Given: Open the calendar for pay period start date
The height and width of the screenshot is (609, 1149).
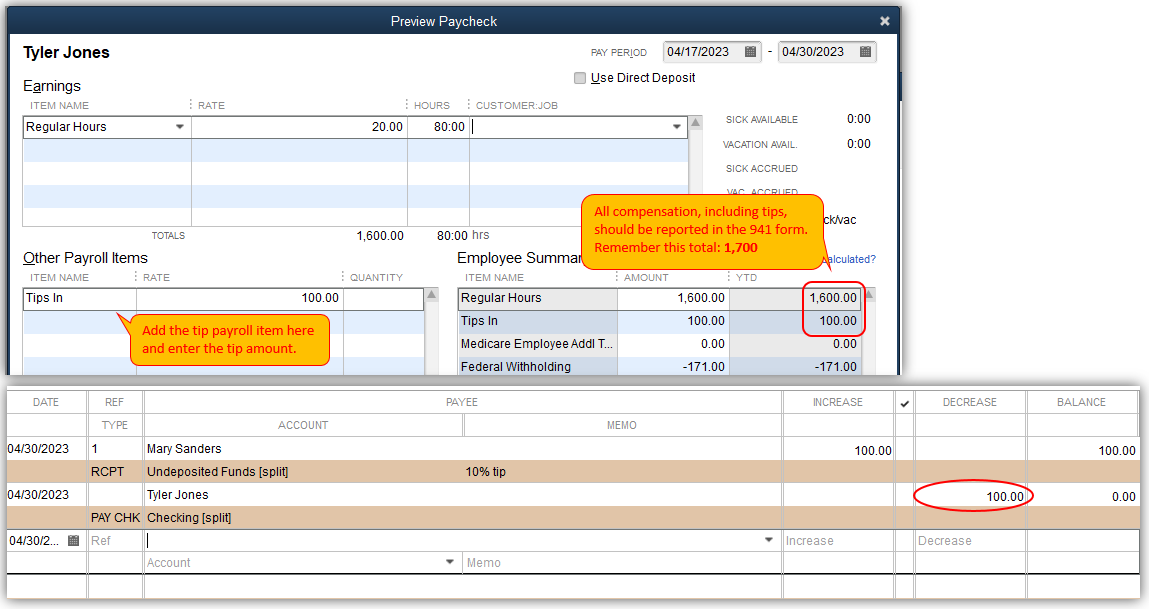Looking at the screenshot, I should (x=748, y=52).
